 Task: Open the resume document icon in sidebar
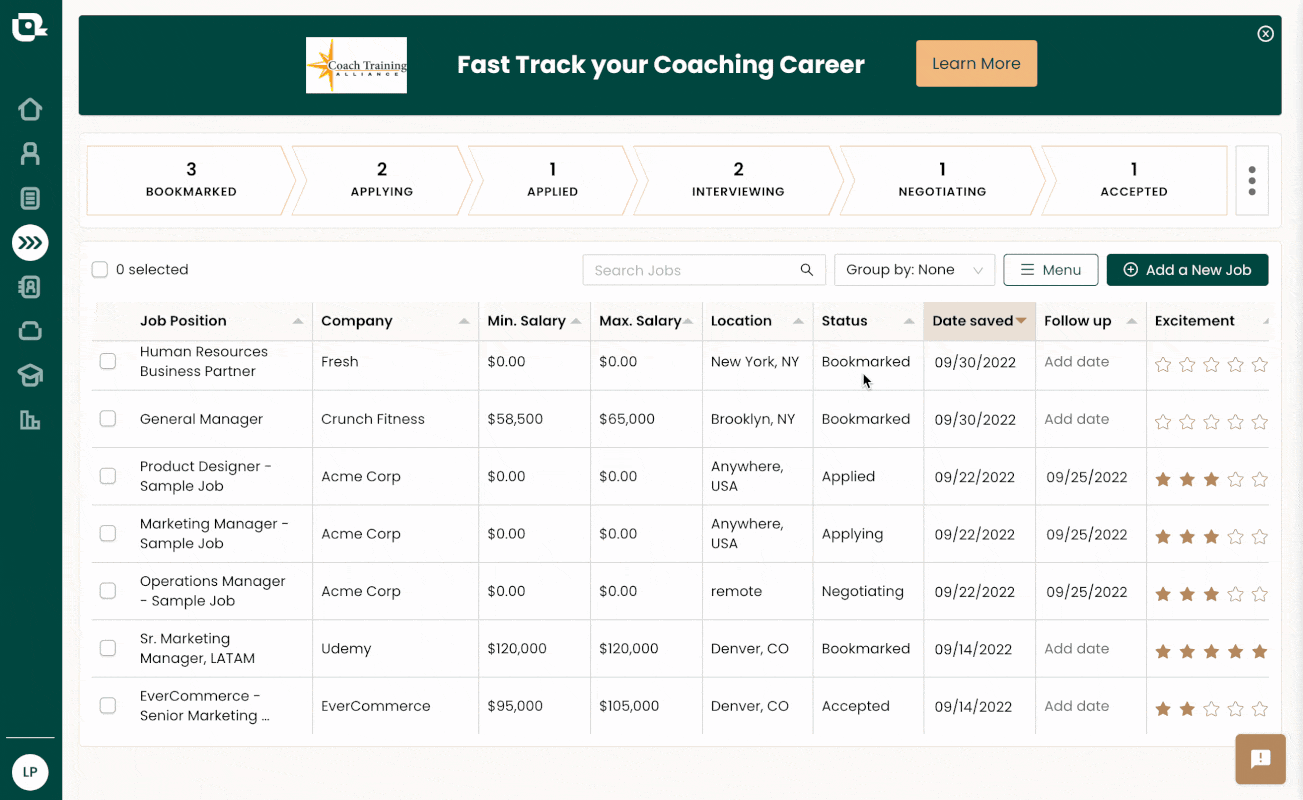pos(30,198)
